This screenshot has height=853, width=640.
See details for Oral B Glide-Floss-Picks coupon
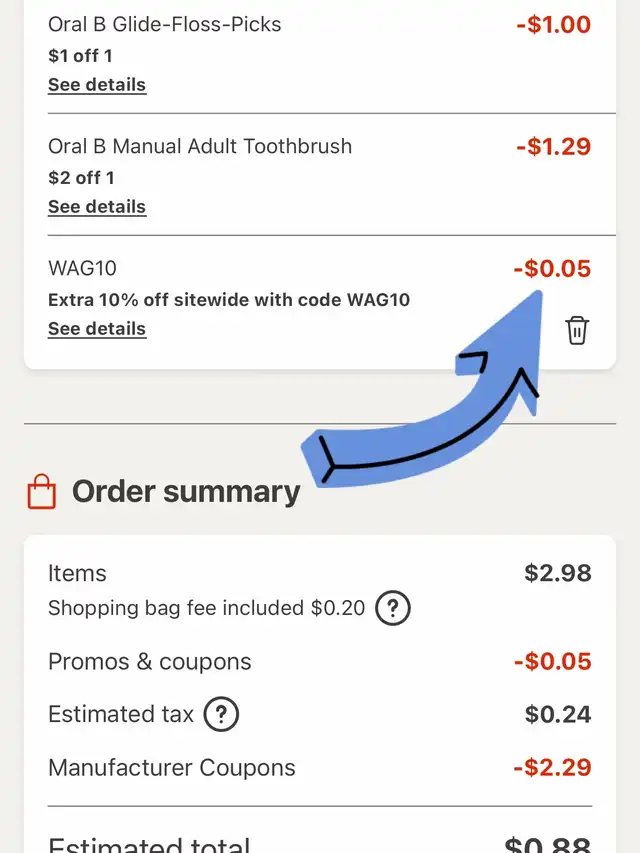97,85
